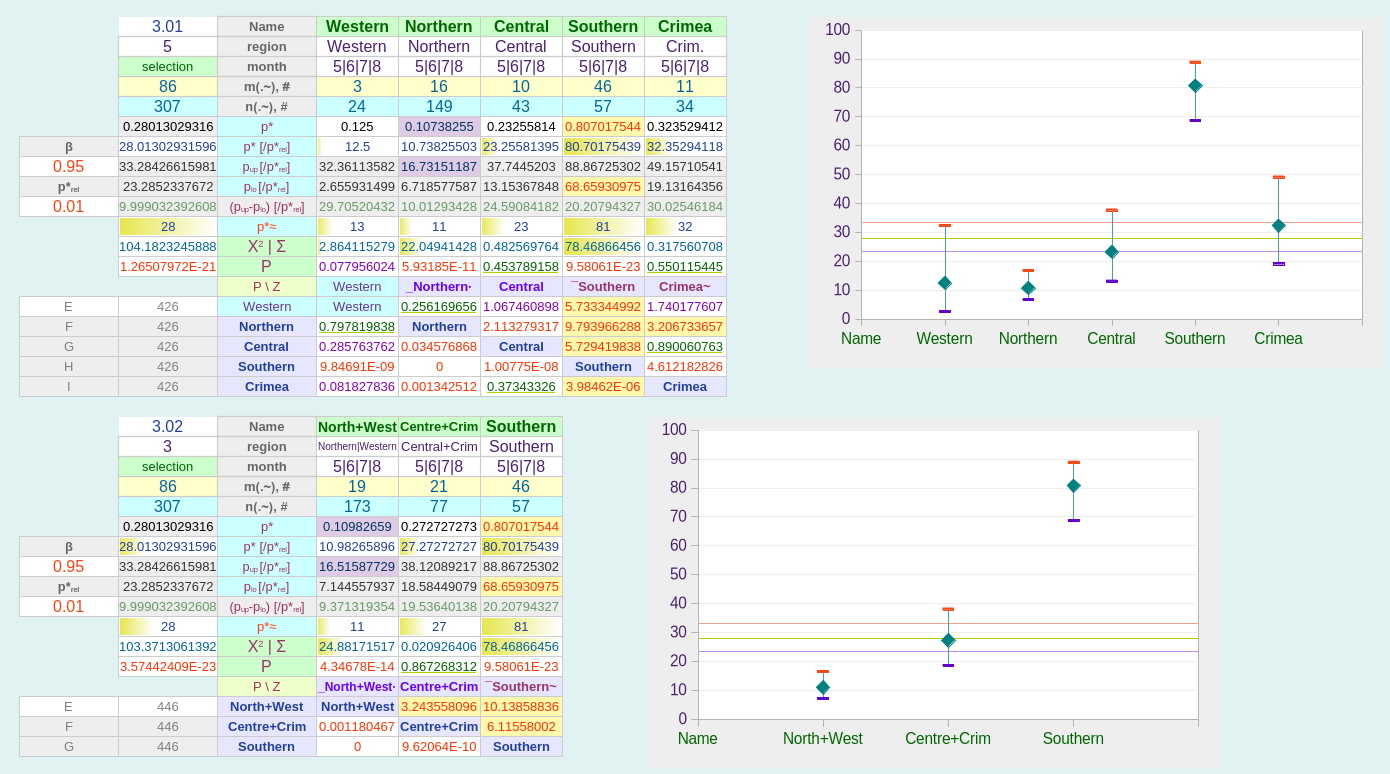Click the highlighted cell 9.793966288
This screenshot has height=774, width=1390.
coord(603,327)
